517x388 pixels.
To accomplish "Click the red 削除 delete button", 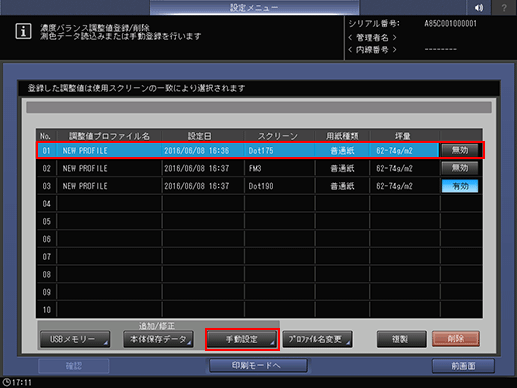I will (456, 339).
